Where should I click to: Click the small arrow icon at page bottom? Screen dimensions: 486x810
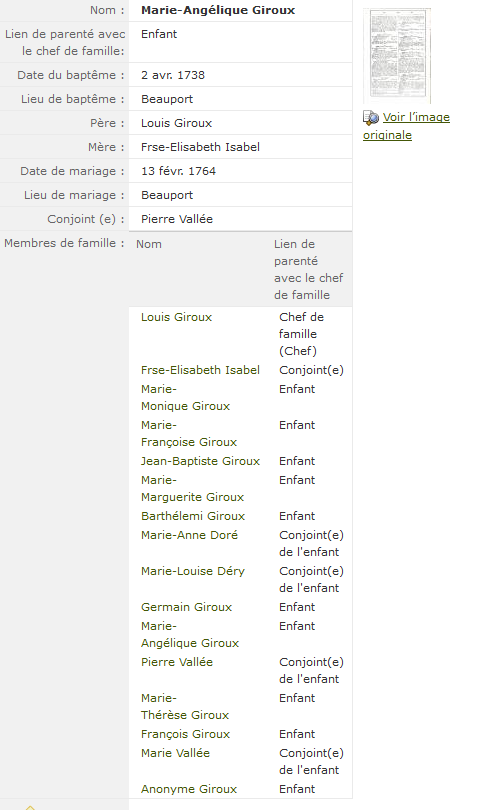point(30,807)
